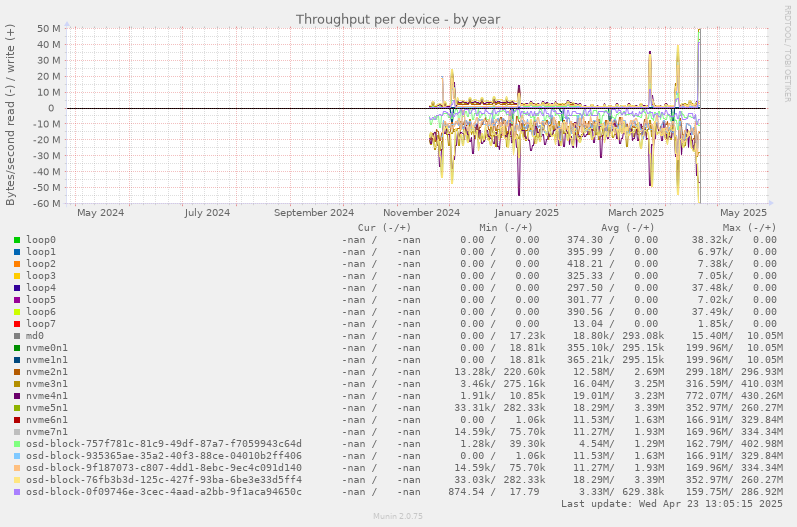Click the 'November 2024' x-axis label
This screenshot has height=527, width=797.
coord(421,212)
